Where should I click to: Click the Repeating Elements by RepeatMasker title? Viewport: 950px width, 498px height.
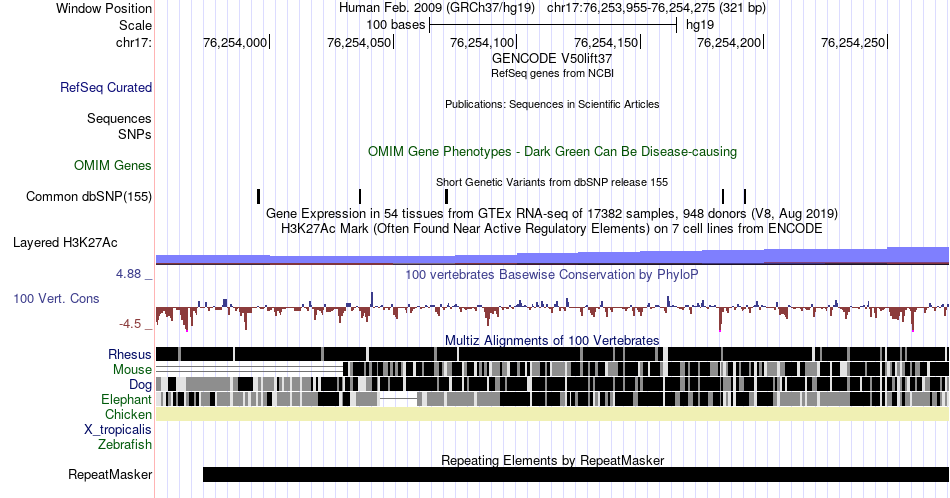[553, 460]
